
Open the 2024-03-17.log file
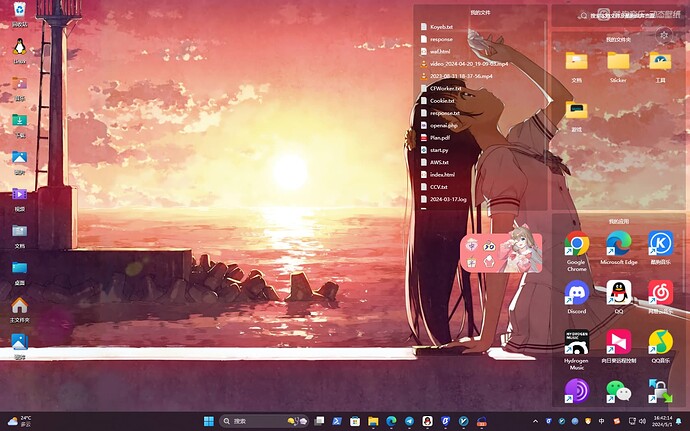444,199
